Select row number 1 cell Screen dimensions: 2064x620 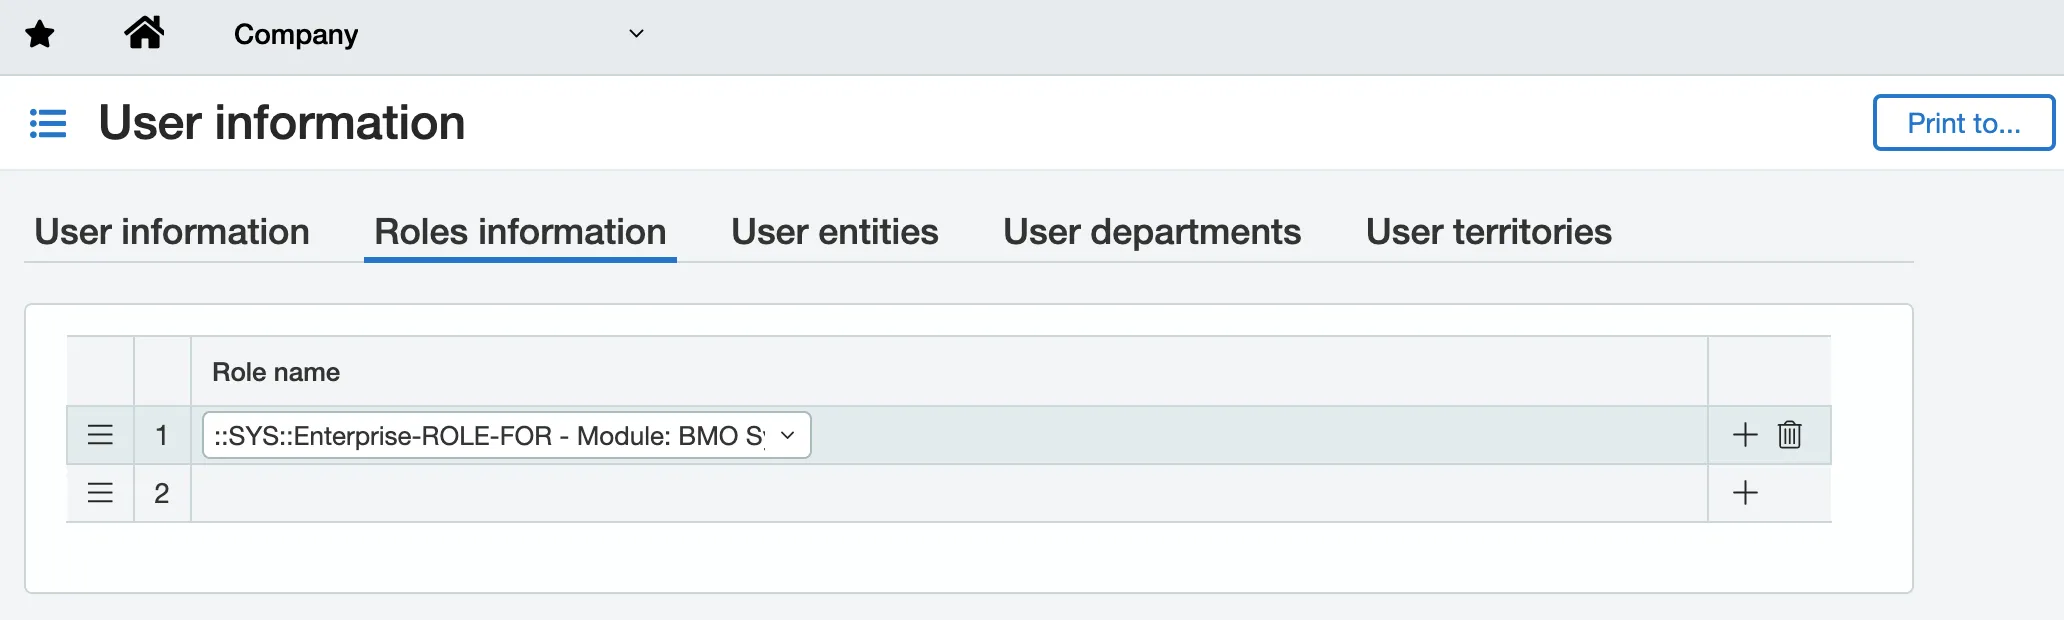pyautogui.click(x=162, y=435)
